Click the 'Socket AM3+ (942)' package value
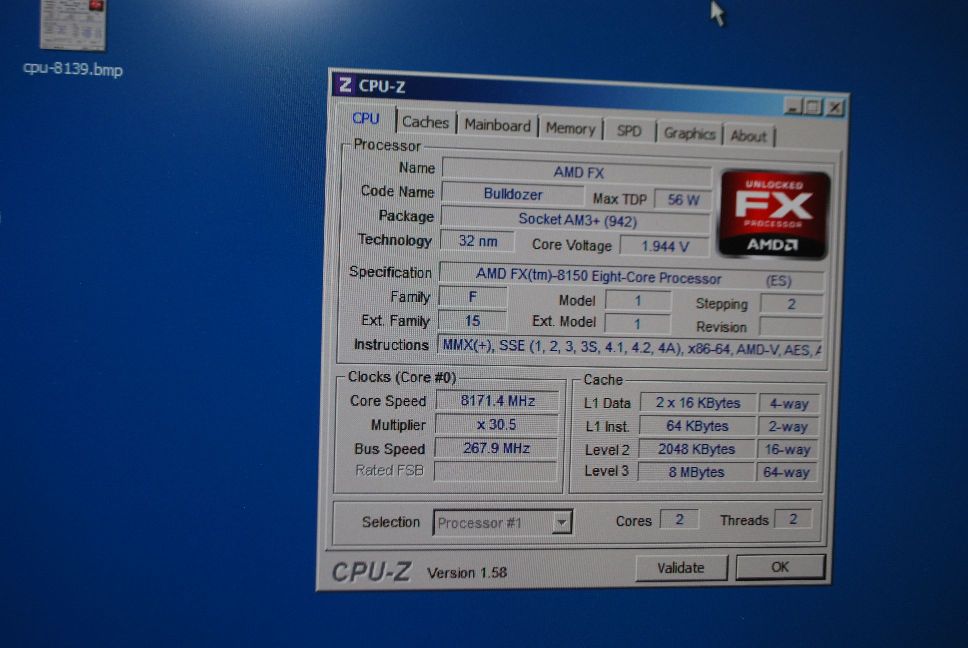The image size is (968, 648). 577,220
